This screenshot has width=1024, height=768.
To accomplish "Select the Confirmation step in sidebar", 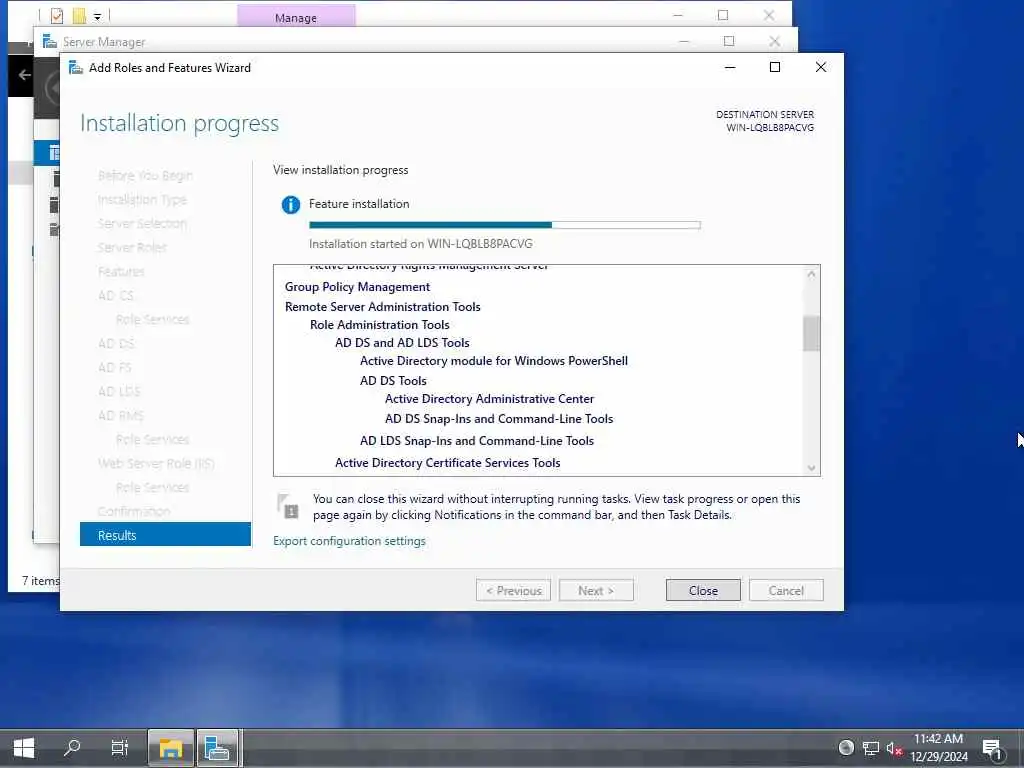I will [x=134, y=511].
